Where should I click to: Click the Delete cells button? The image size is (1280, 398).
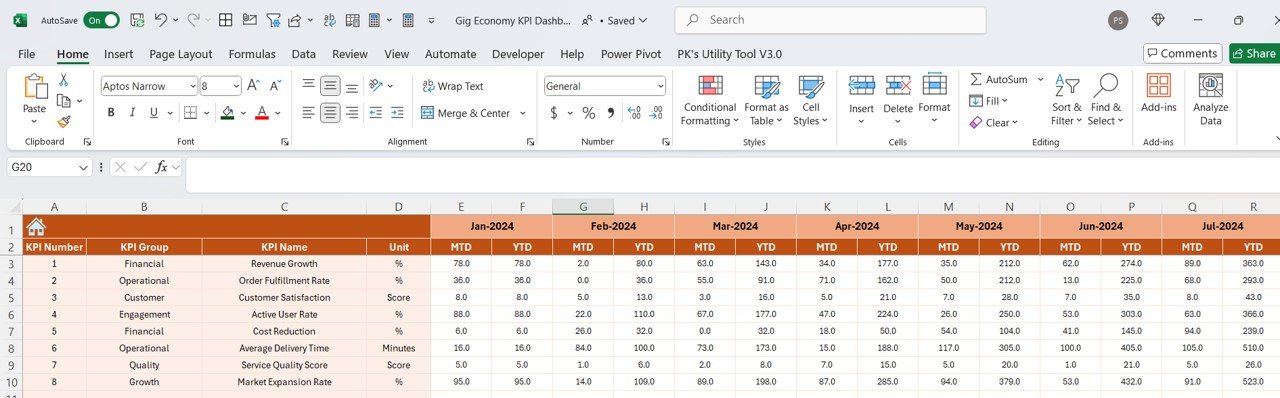pyautogui.click(x=898, y=100)
